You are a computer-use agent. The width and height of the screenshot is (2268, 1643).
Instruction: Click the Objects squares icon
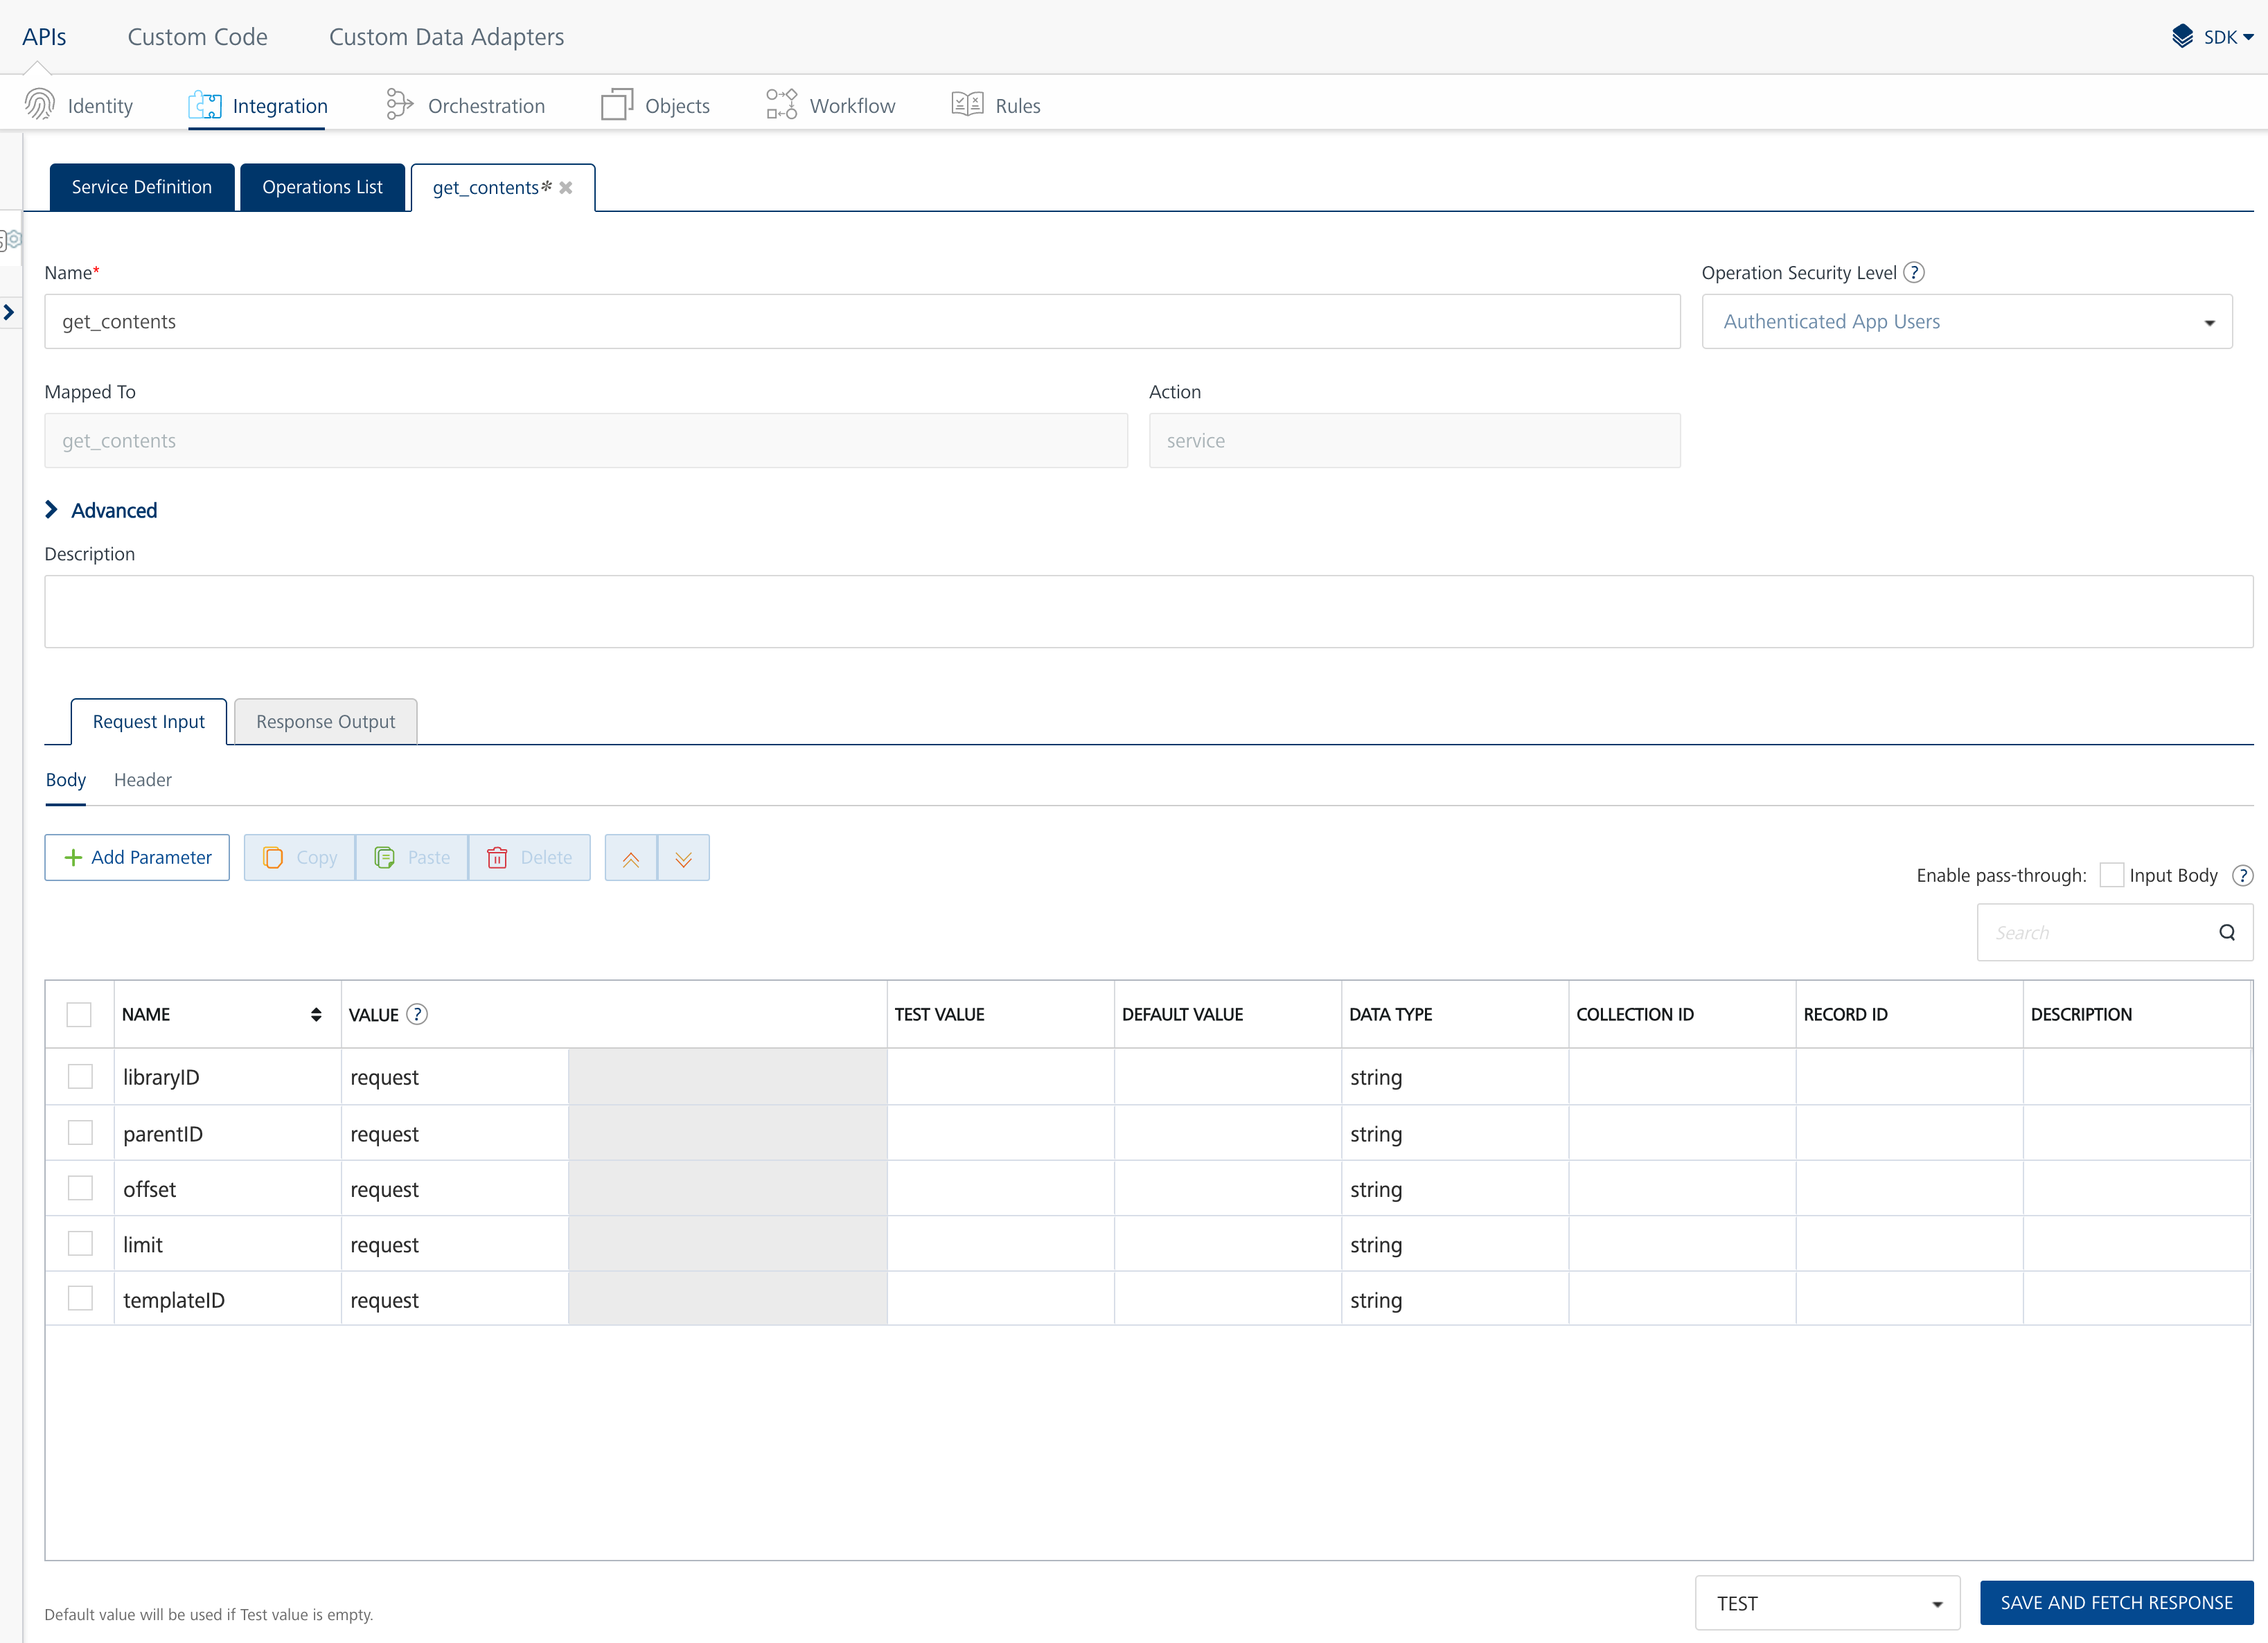click(x=616, y=105)
